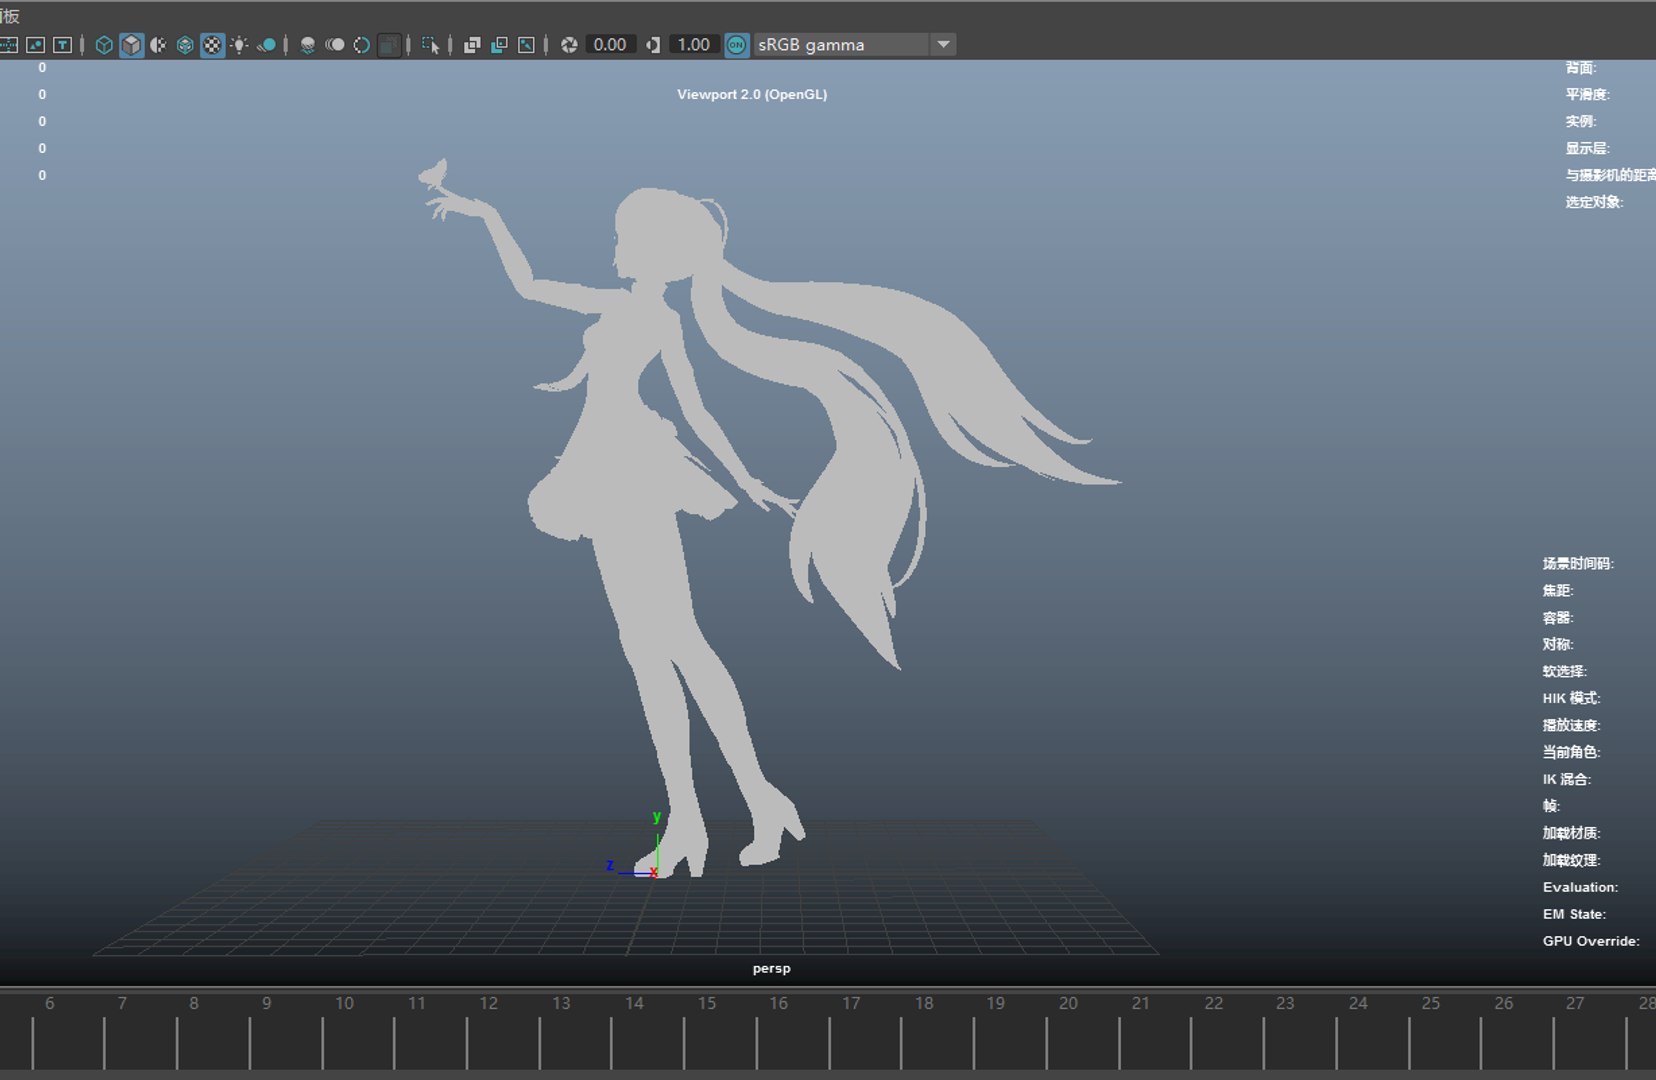Click the HIK 模式 HUD label

pos(1571,698)
